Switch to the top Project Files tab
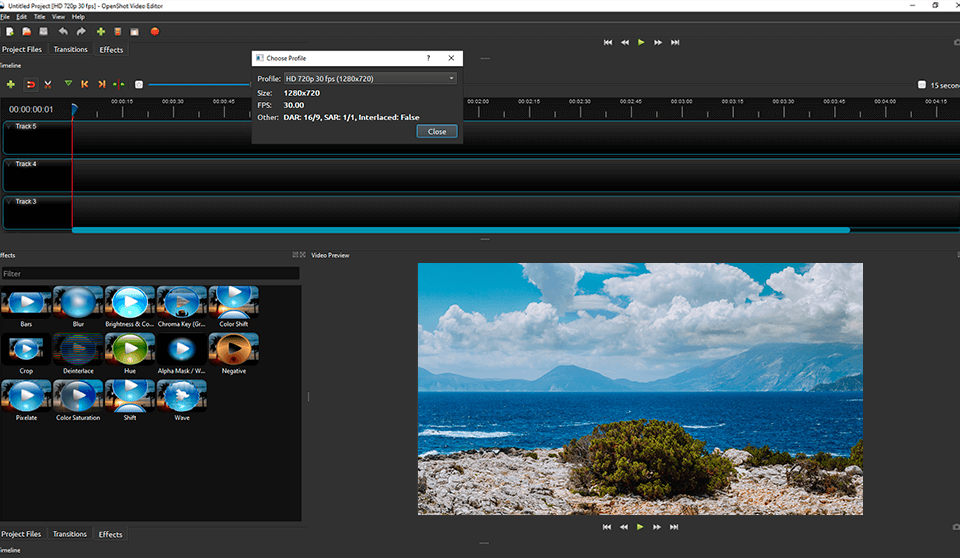The height and width of the screenshot is (558, 960). pyautogui.click(x=22, y=49)
